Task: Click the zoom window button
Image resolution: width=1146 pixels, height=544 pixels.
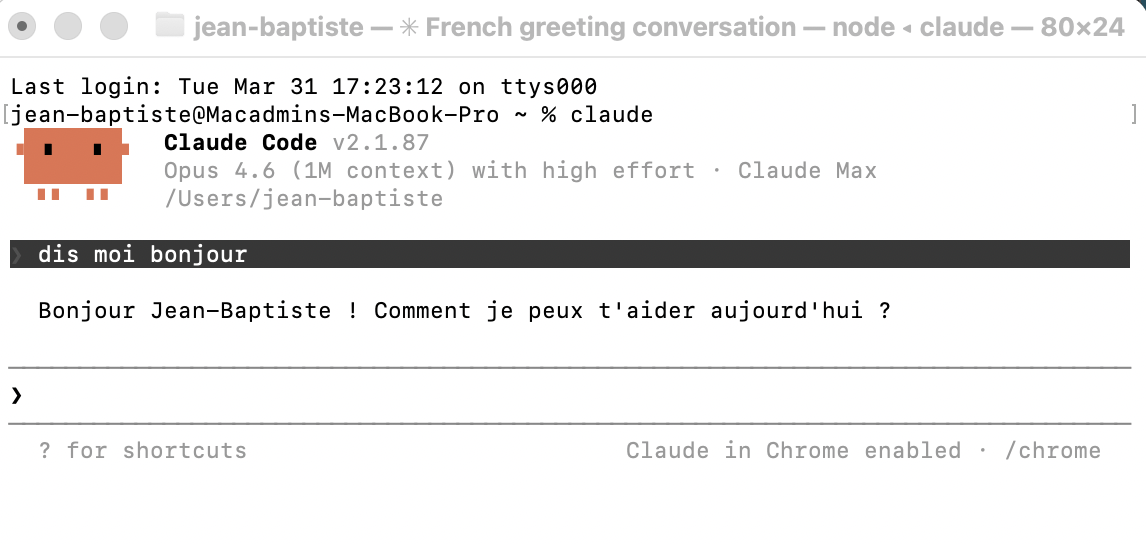Action: 114,26
